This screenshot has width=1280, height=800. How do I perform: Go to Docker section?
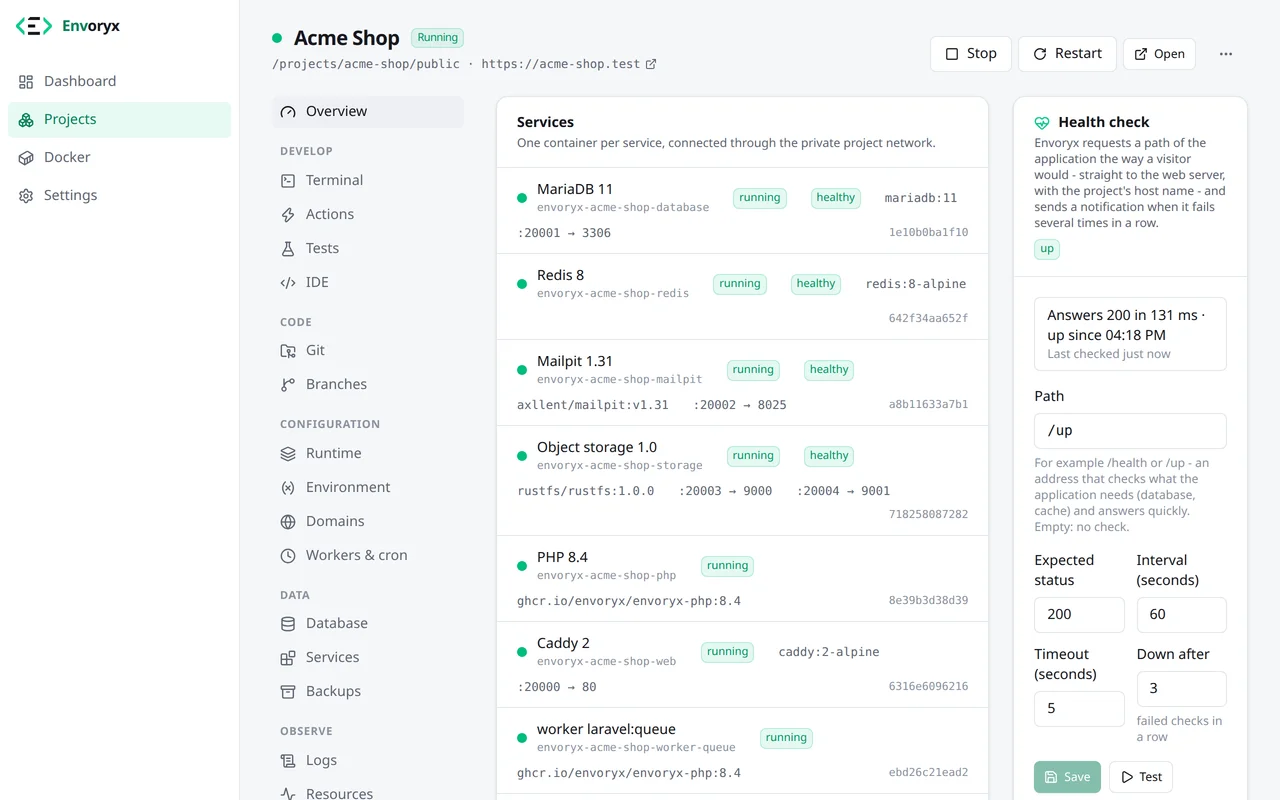[119, 157]
